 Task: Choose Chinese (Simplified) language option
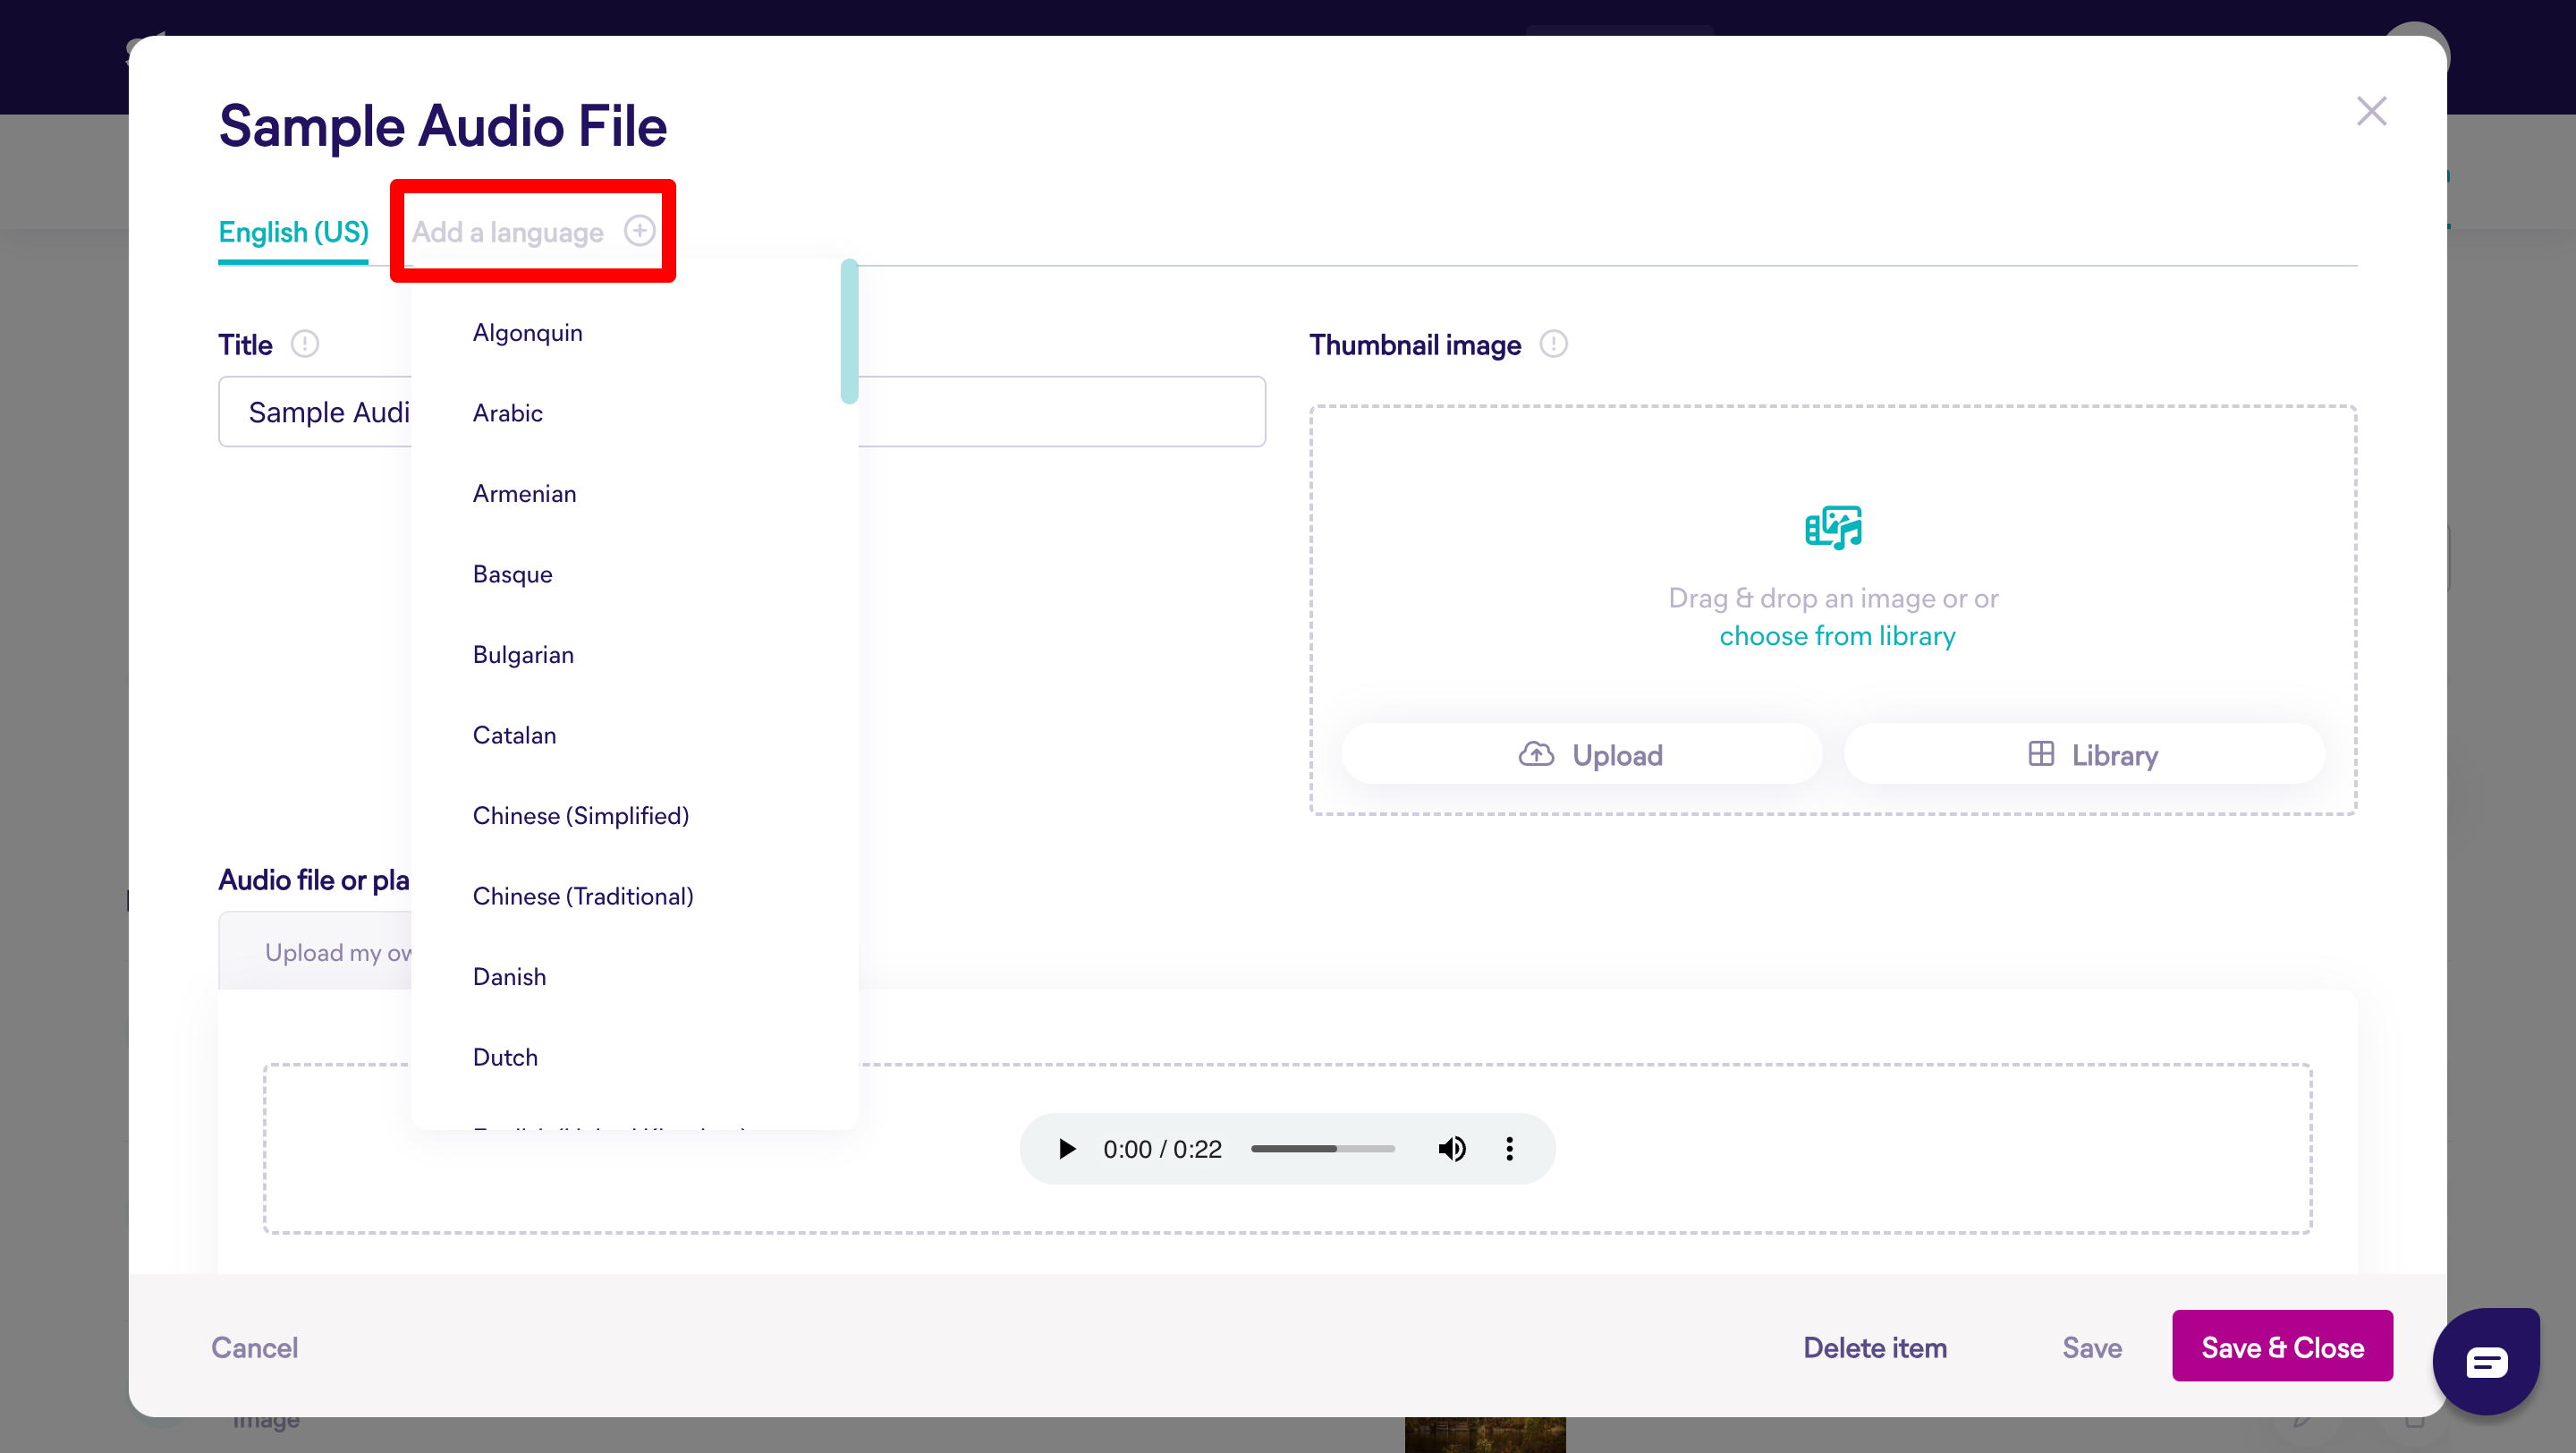point(580,816)
